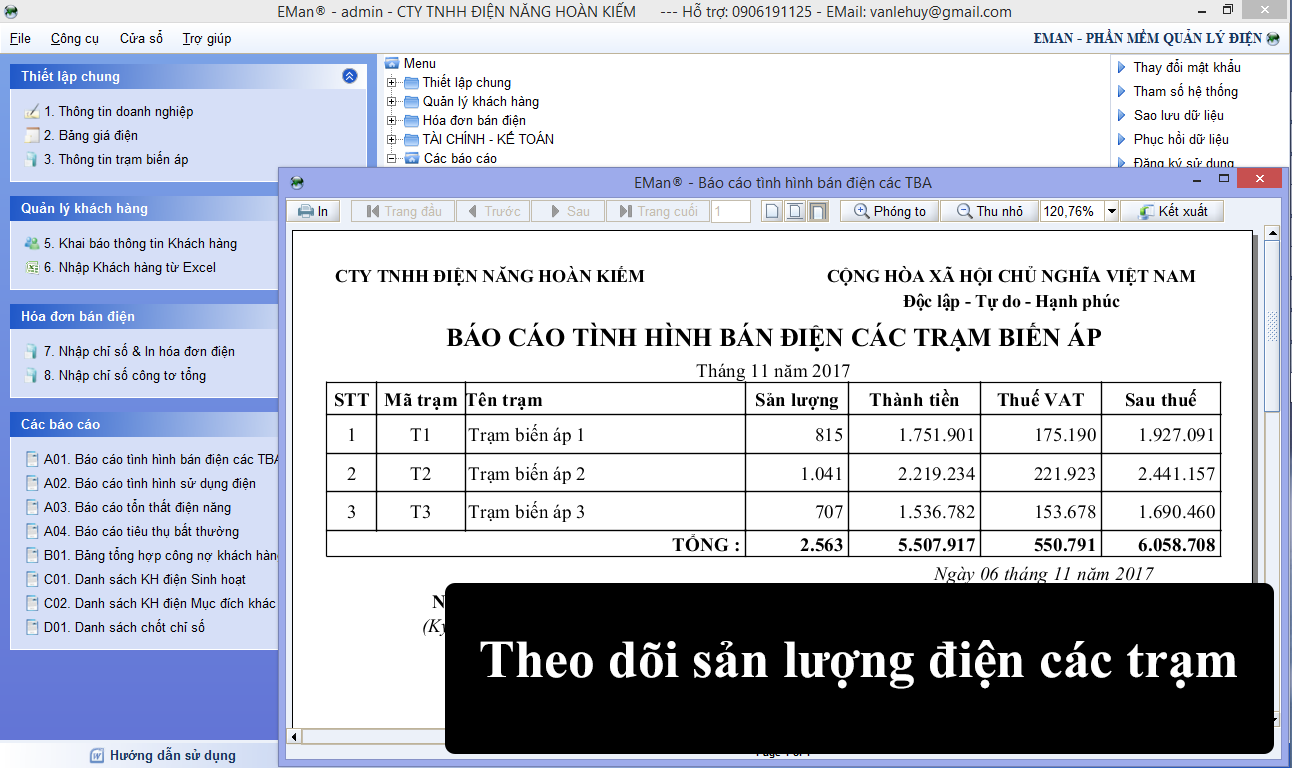Click total value 6.058.708 cell
The width and height of the screenshot is (1292, 768).
pos(1161,545)
